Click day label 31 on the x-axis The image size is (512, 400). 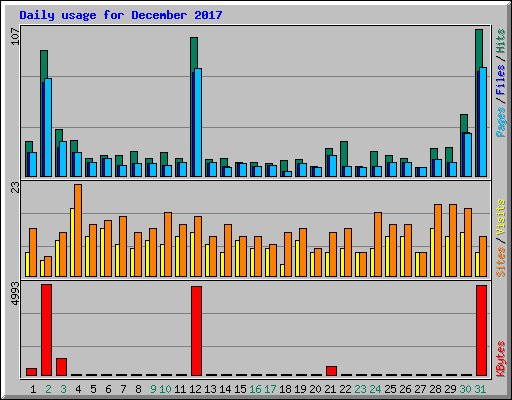[x=480, y=389]
